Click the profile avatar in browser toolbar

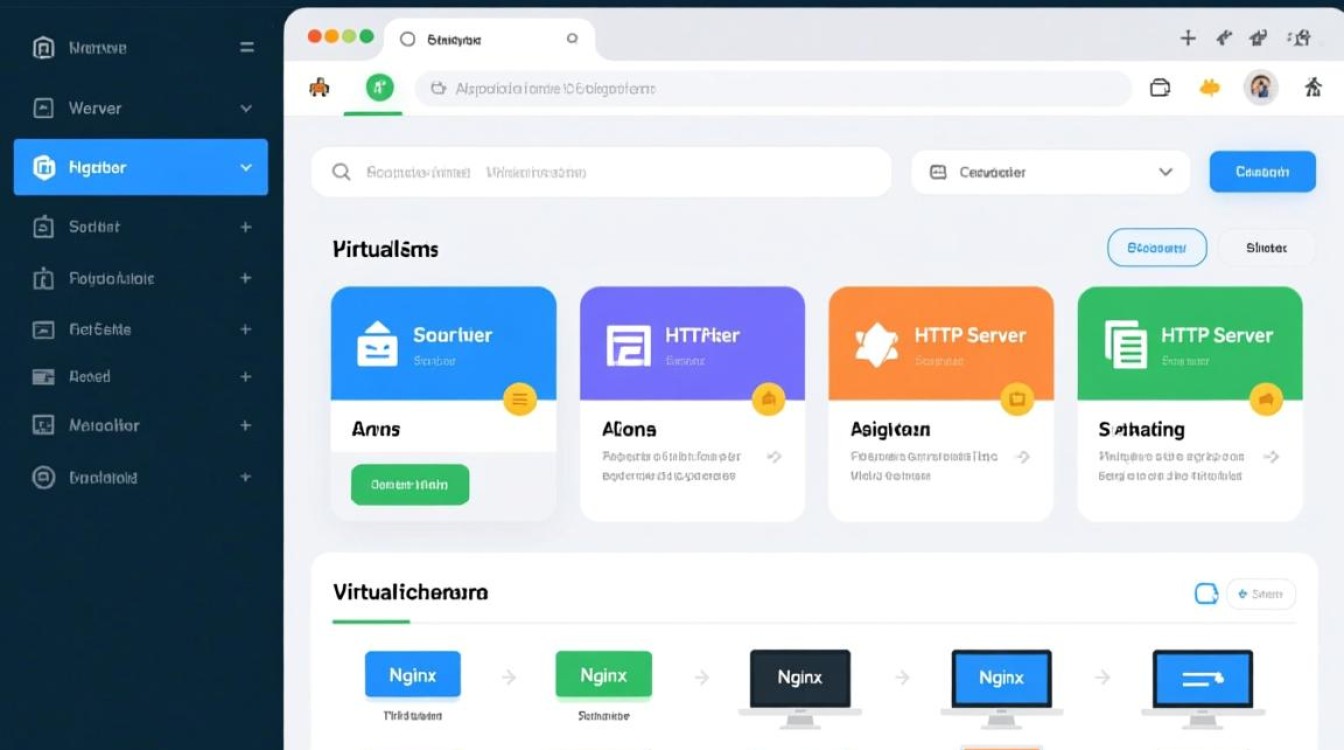coord(1261,88)
